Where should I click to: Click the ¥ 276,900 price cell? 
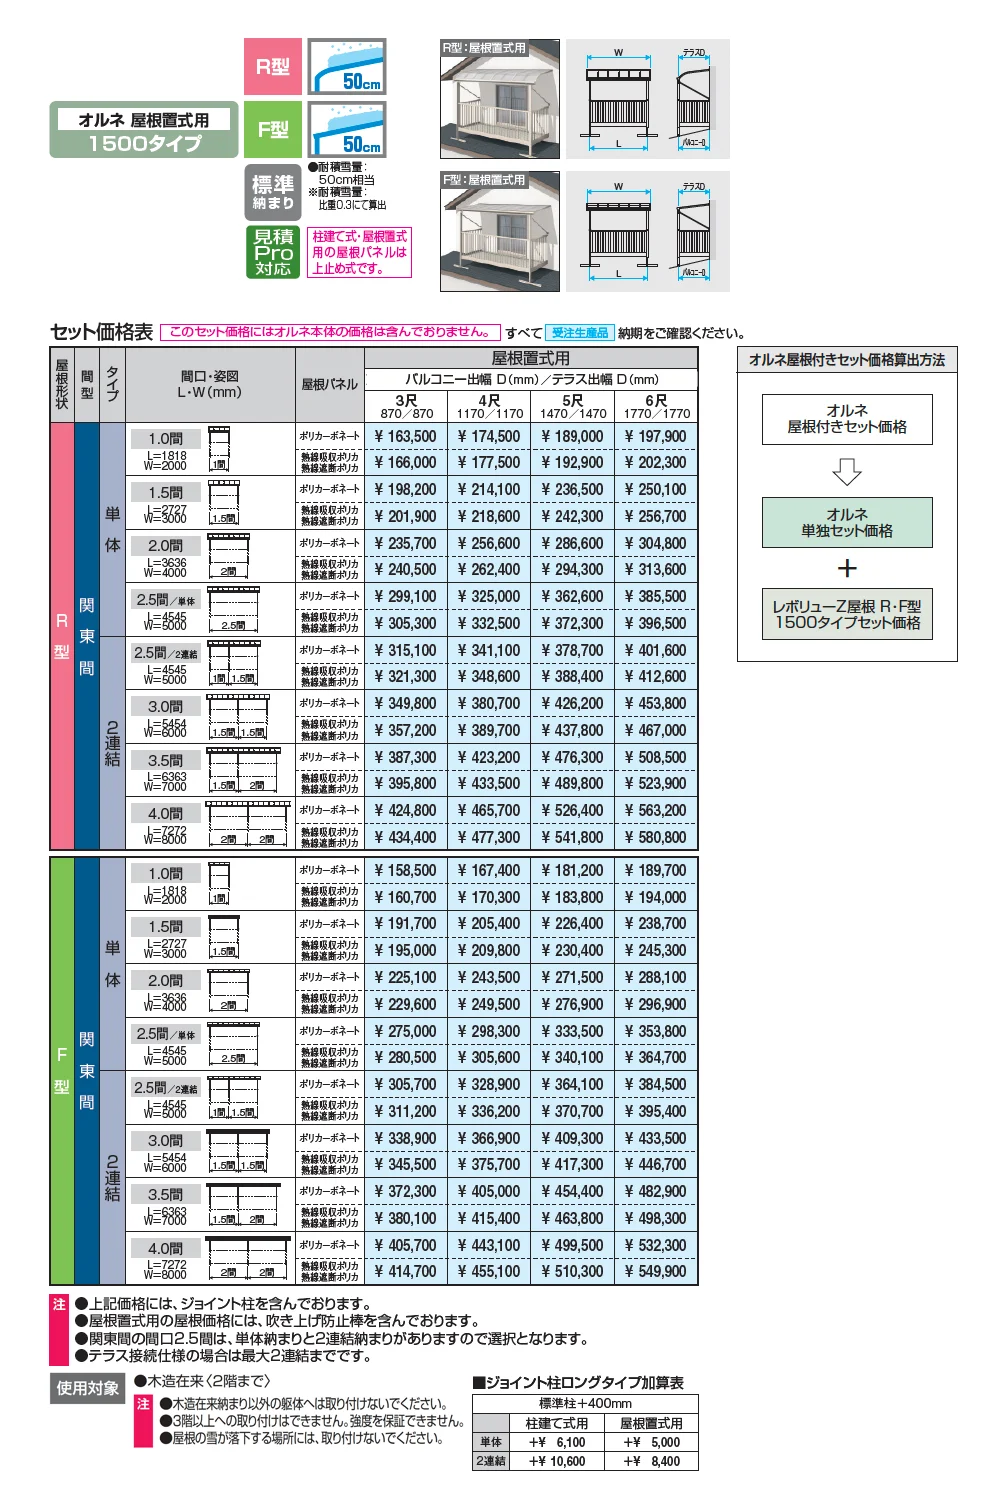(573, 1004)
